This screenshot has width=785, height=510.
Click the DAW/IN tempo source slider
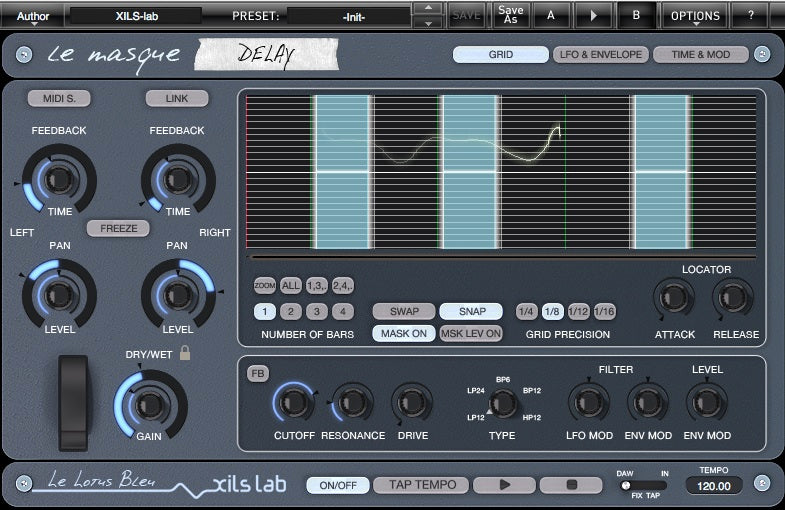click(x=643, y=485)
